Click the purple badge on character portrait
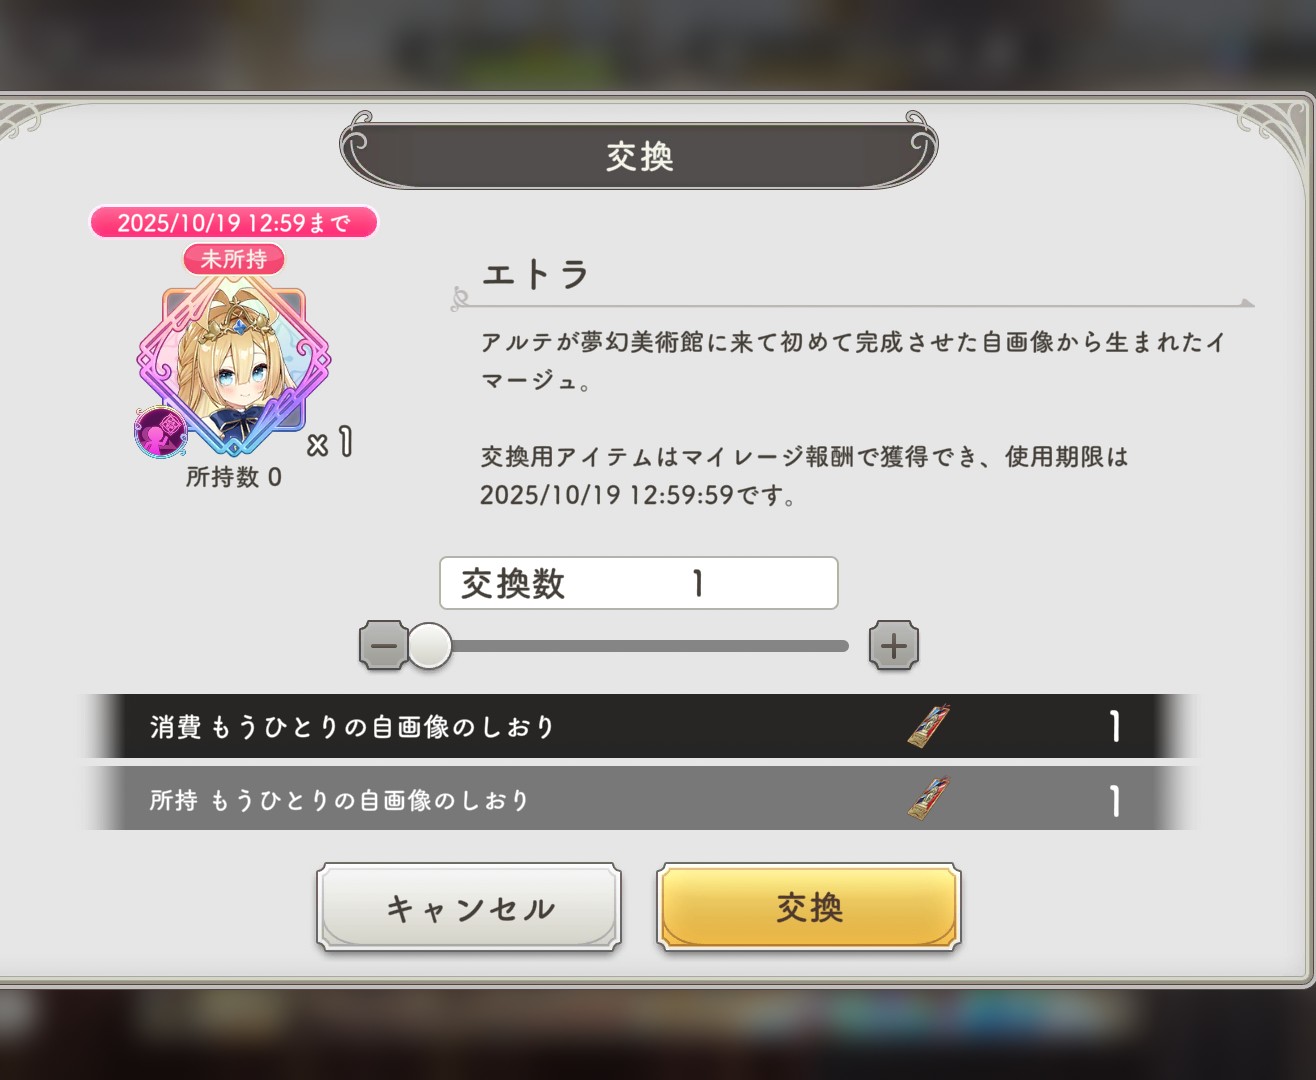The height and width of the screenshot is (1080, 1316). tap(160, 431)
